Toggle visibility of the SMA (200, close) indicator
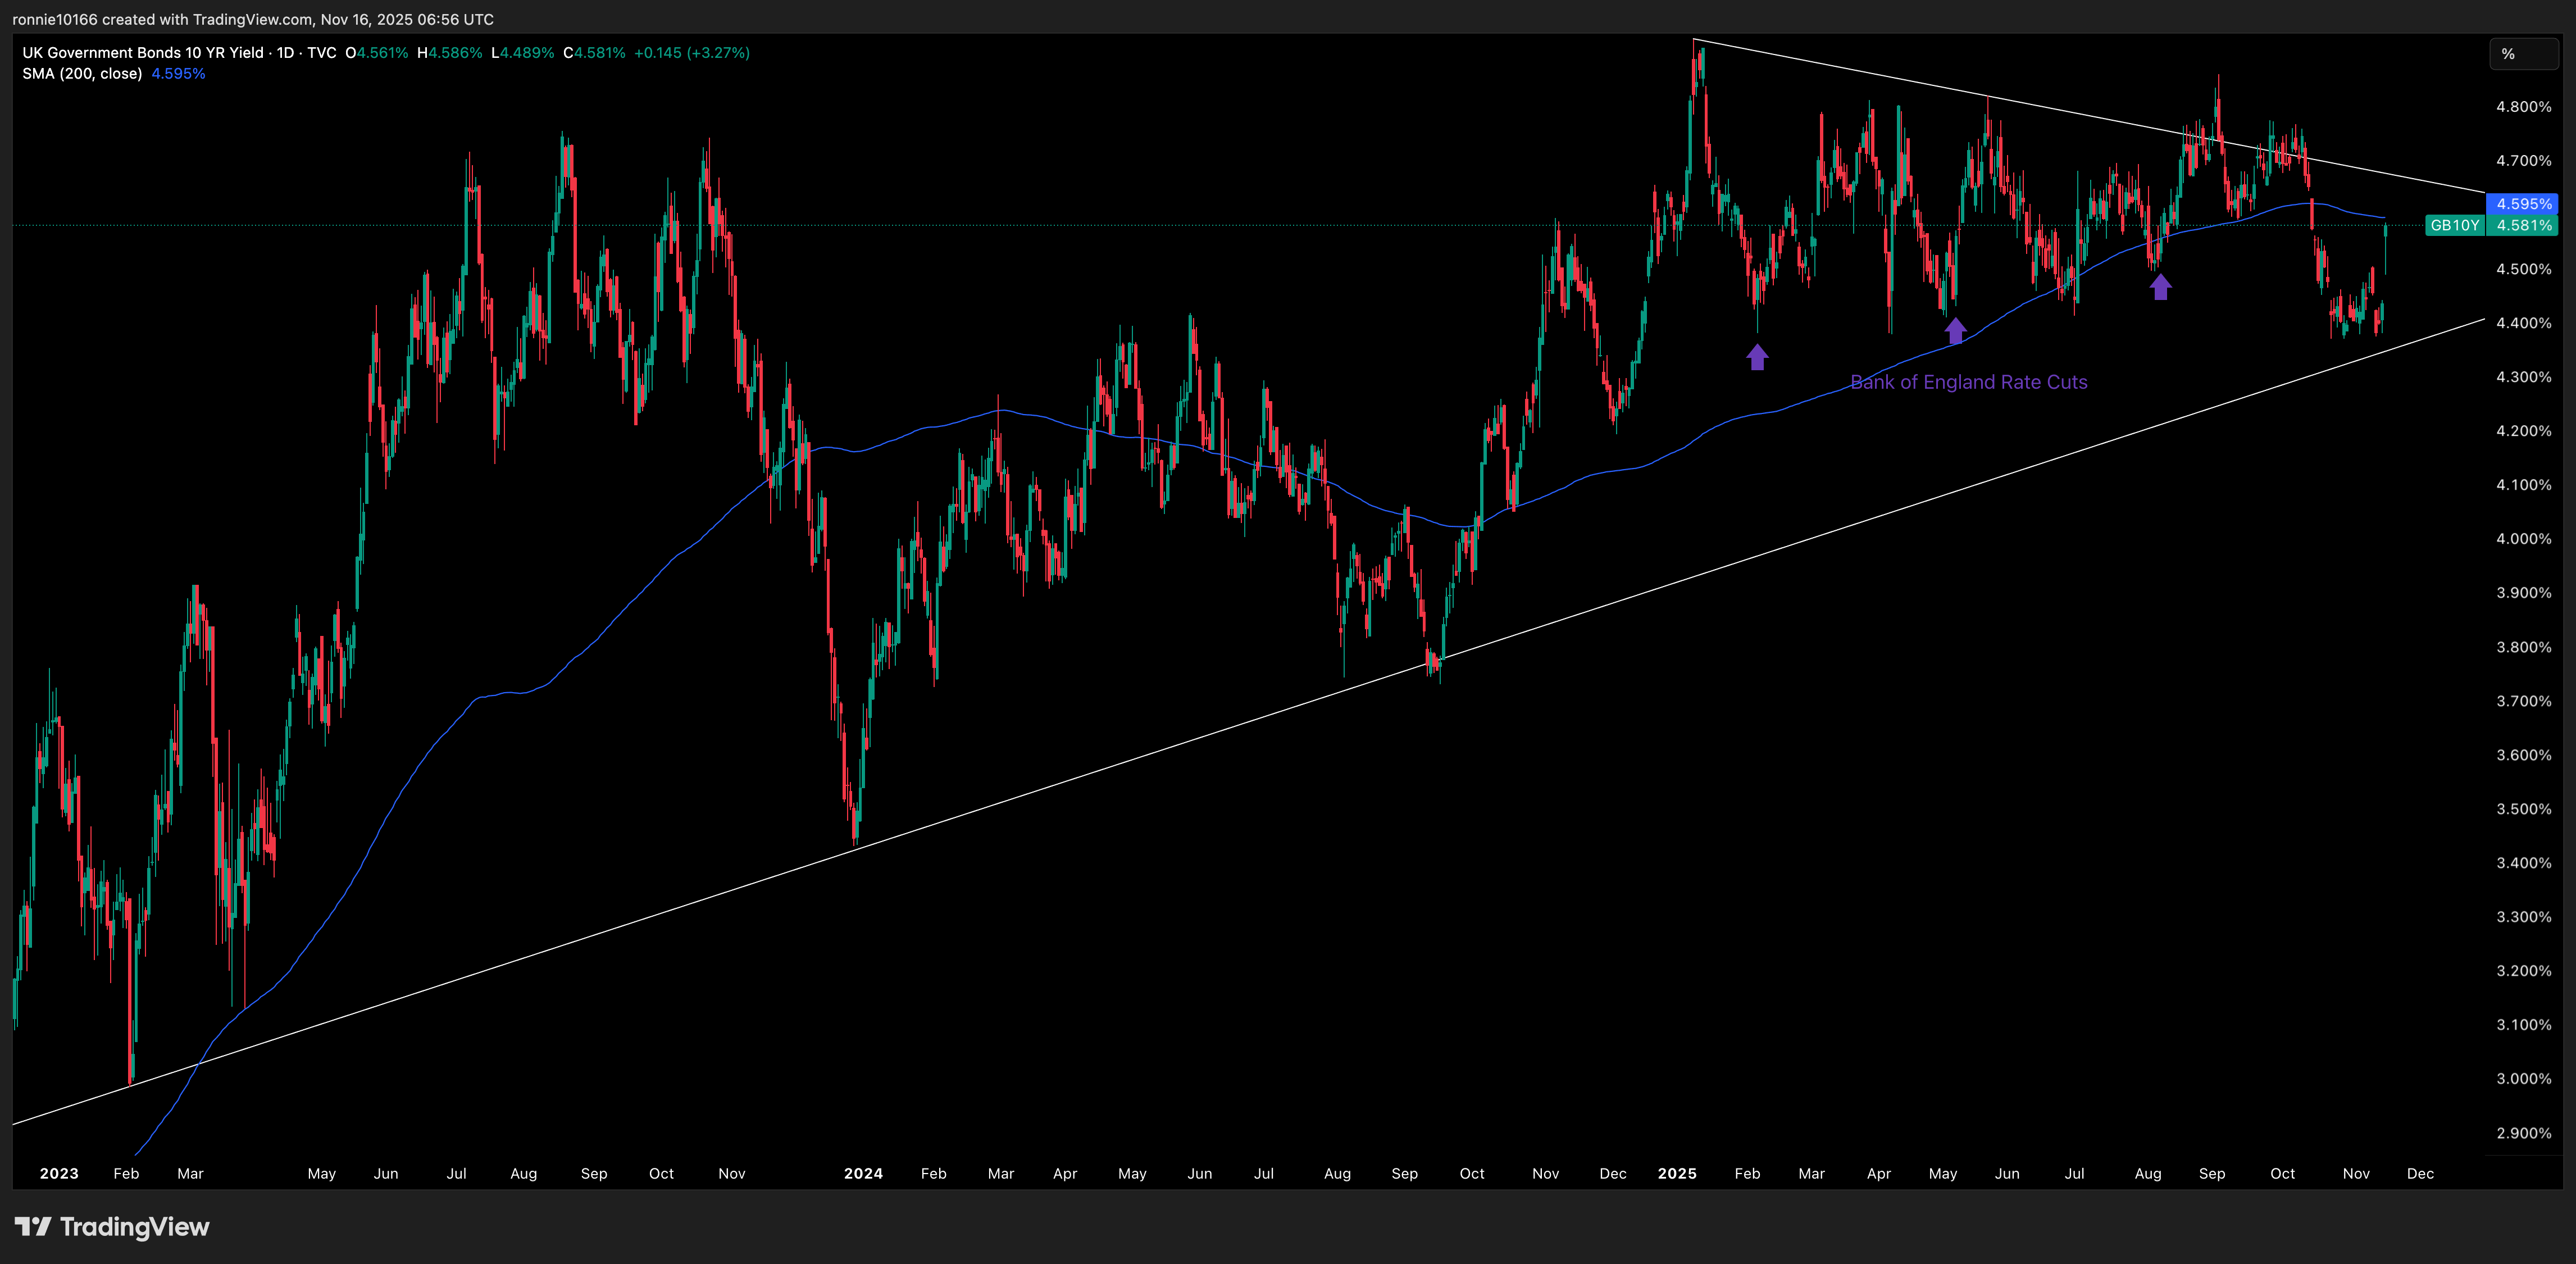 click(84, 73)
